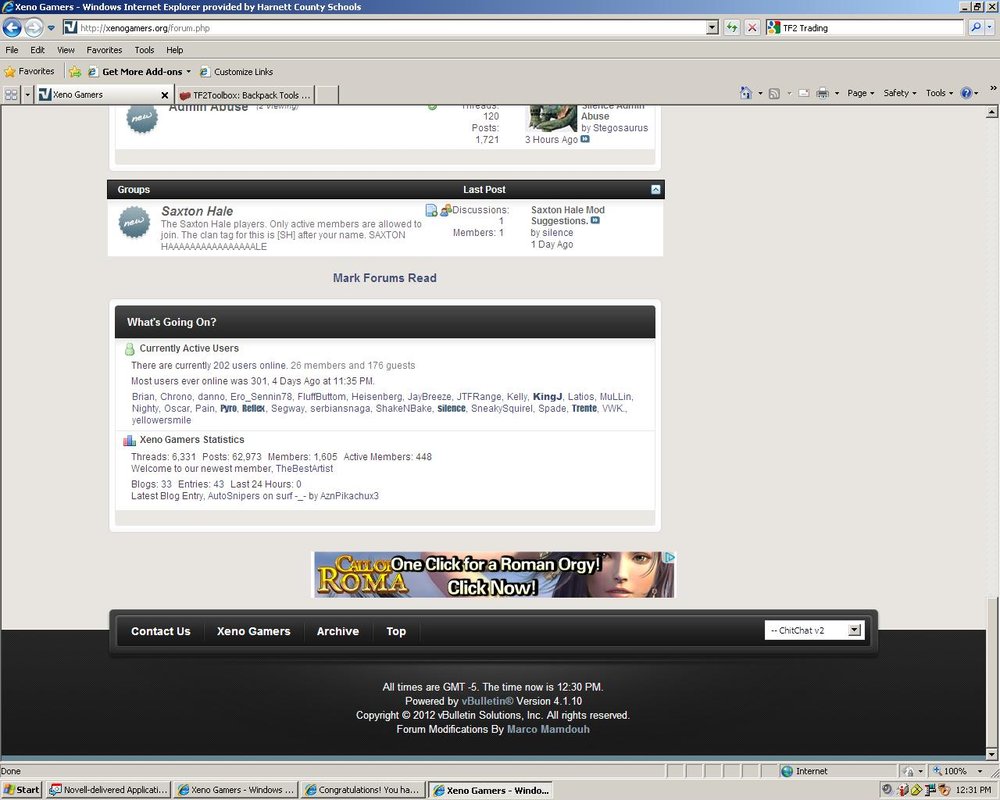1000x800 pixels.
Task: Expand the Get More Add-ons dropdown
Action: point(188,71)
